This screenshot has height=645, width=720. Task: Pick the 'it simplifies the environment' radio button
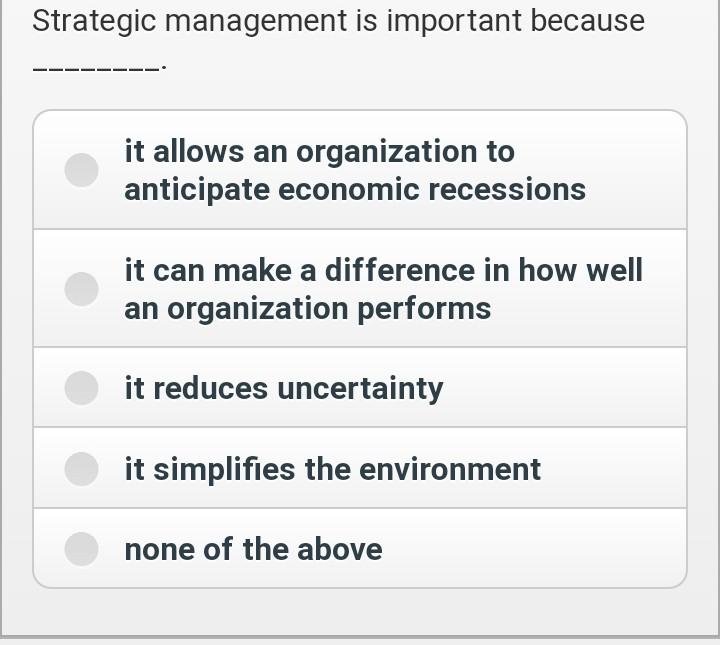(x=82, y=468)
